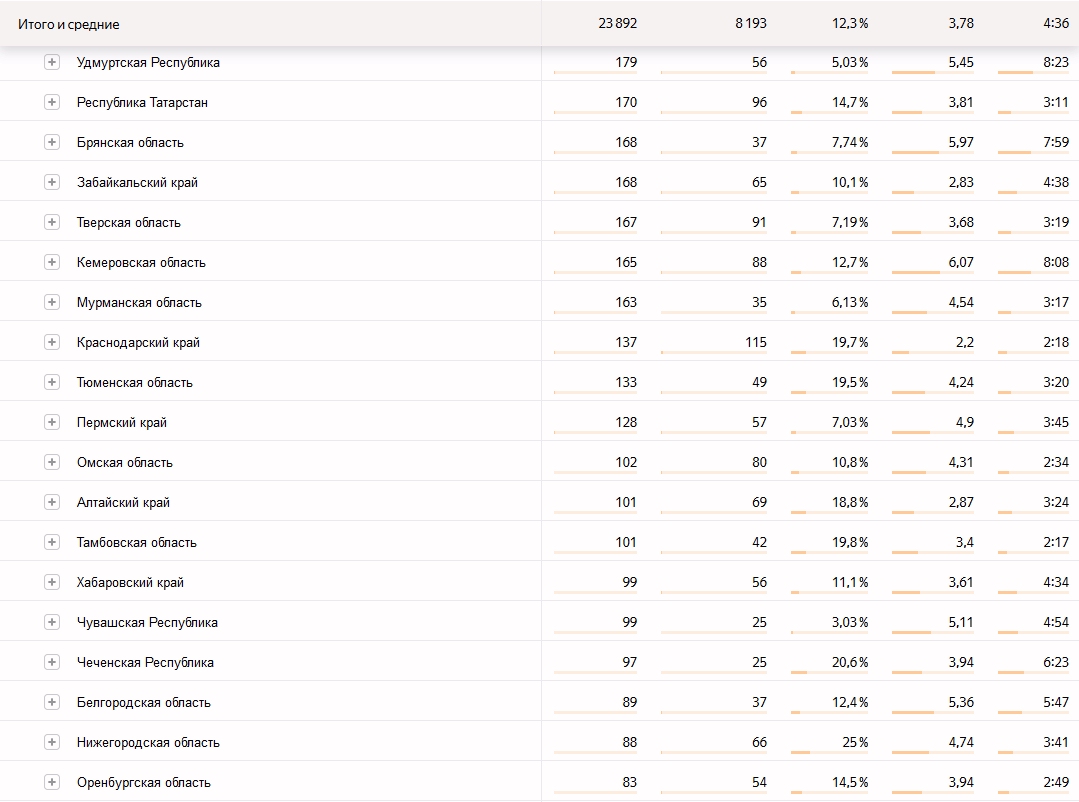Click plus icon next to Краснодарский край
This screenshot has width=1079, height=802.
point(52,341)
